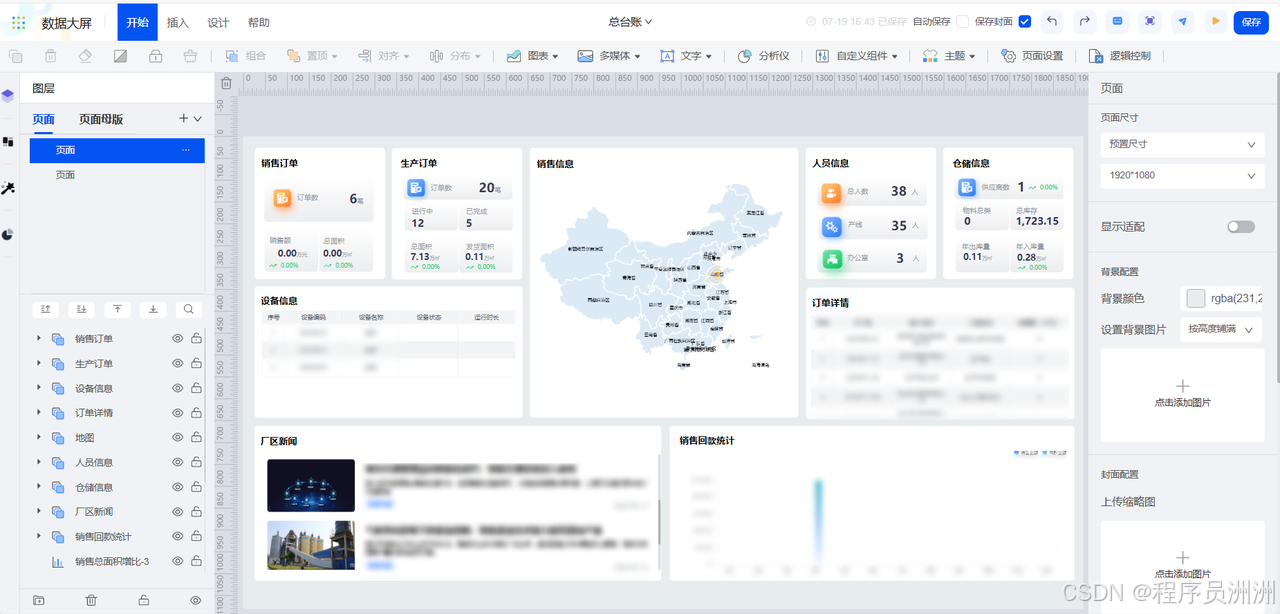Add a new page with plus icon

click(x=183, y=119)
